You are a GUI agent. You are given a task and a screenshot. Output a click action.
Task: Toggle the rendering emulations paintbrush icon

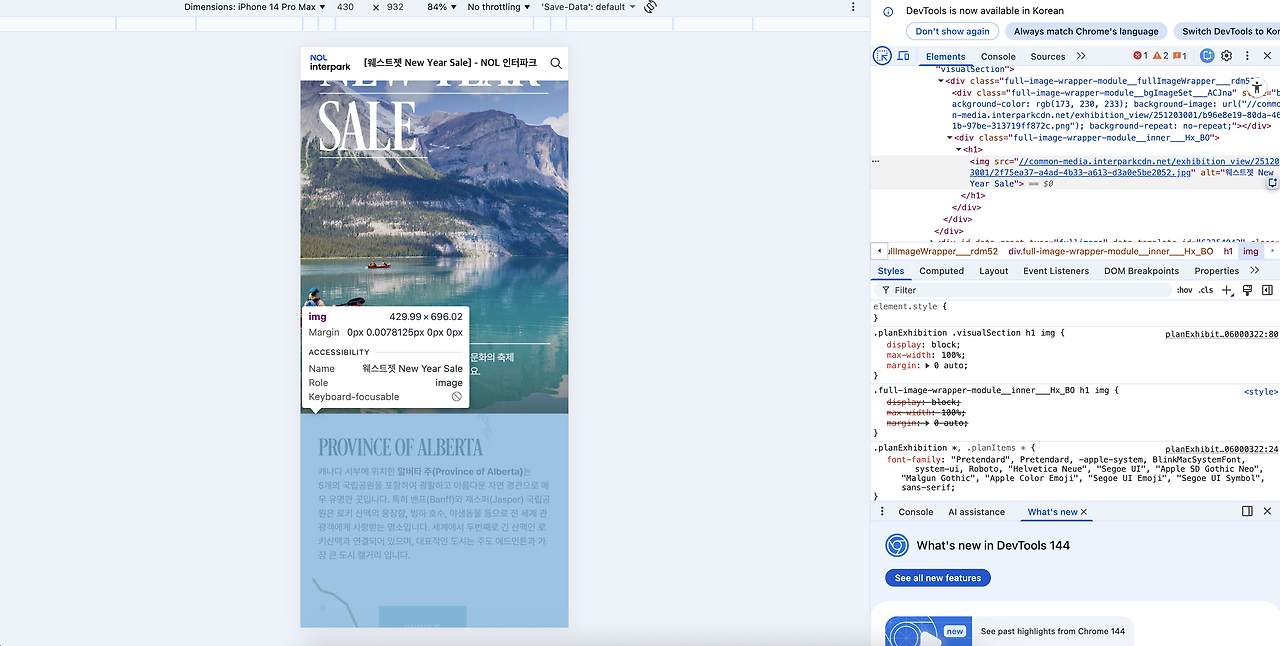[1247, 290]
